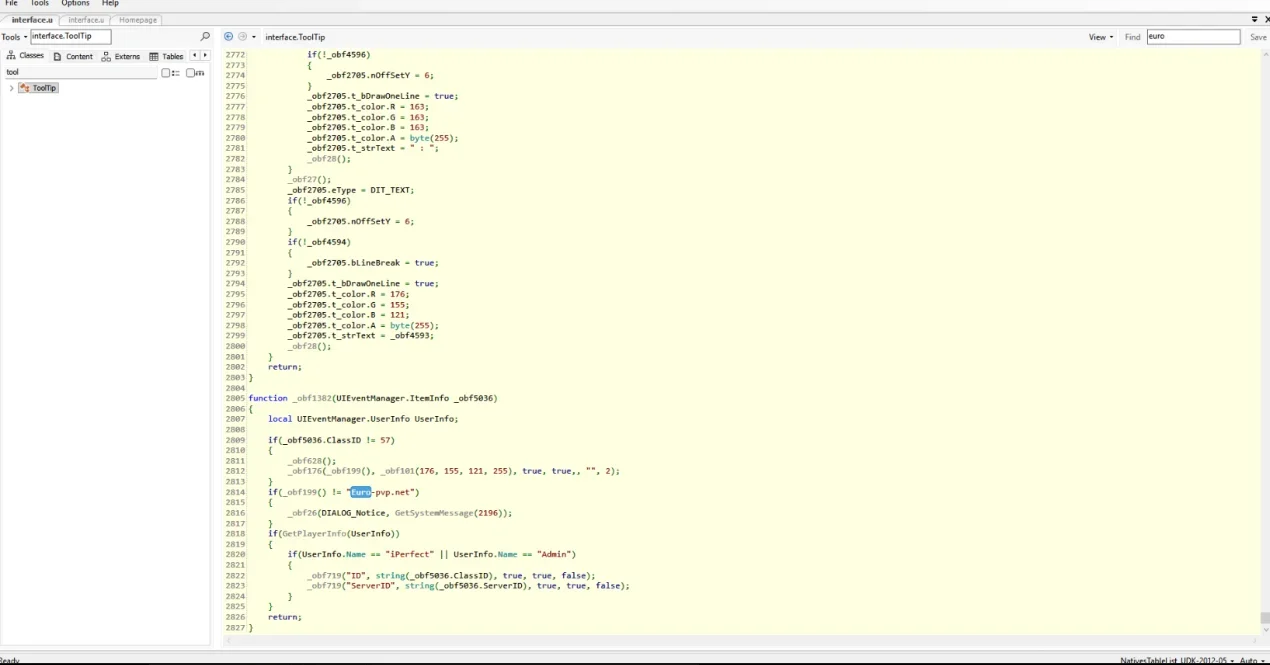Open the document list dropdown icon
The width and height of the screenshot is (1270, 665).
tap(1255, 19)
